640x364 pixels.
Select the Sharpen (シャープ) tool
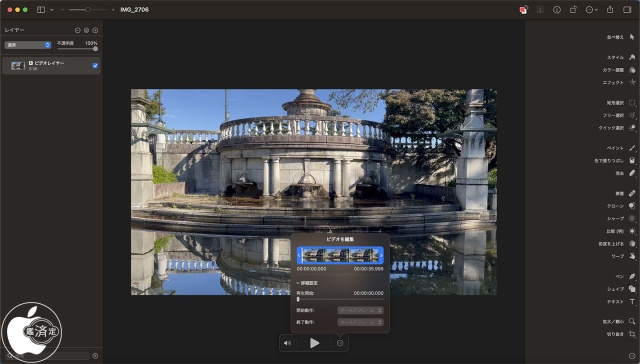click(632, 218)
